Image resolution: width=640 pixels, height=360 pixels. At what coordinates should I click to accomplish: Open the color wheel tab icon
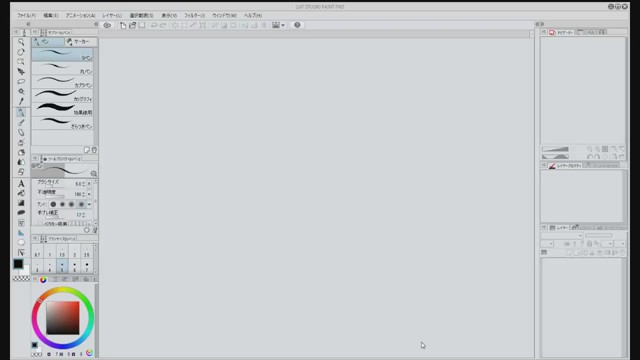click(43, 280)
